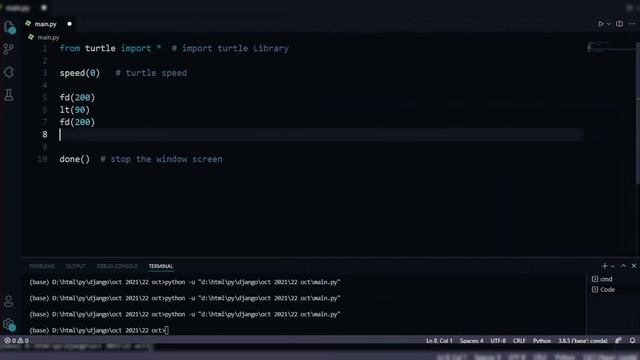Split the editor to the right
640x360 pixels.
pos(619,24)
